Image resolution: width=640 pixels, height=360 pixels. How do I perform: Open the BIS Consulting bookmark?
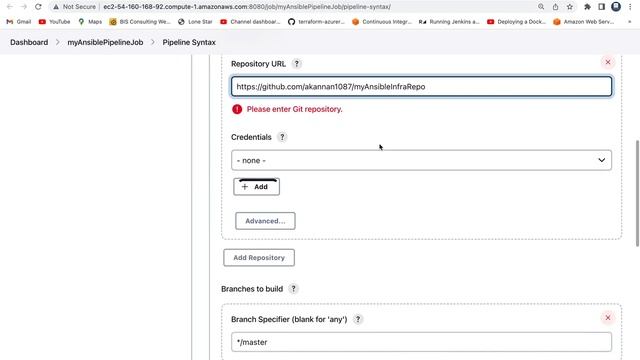coord(140,22)
